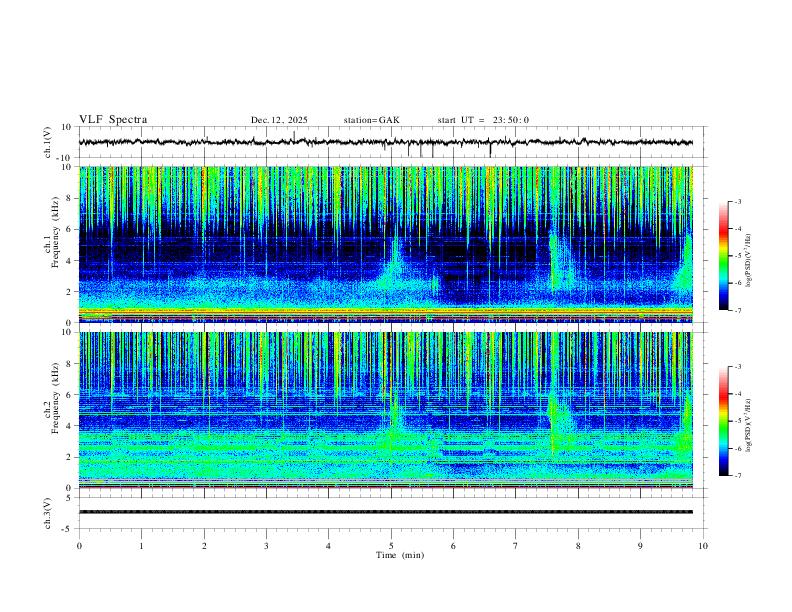Image resolution: width=792 pixels, height=612 pixels.
Task: Click the ch.1 waveform trace
Action: click(385, 142)
